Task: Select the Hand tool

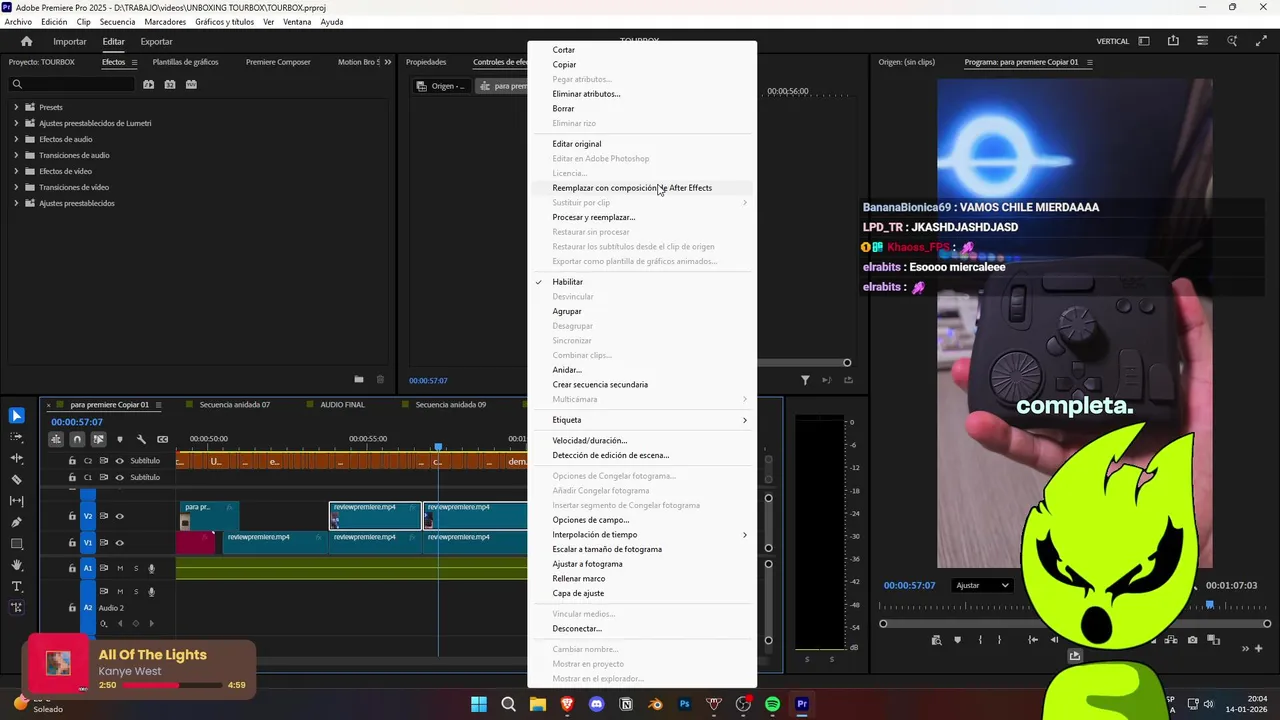Action: coord(17,565)
